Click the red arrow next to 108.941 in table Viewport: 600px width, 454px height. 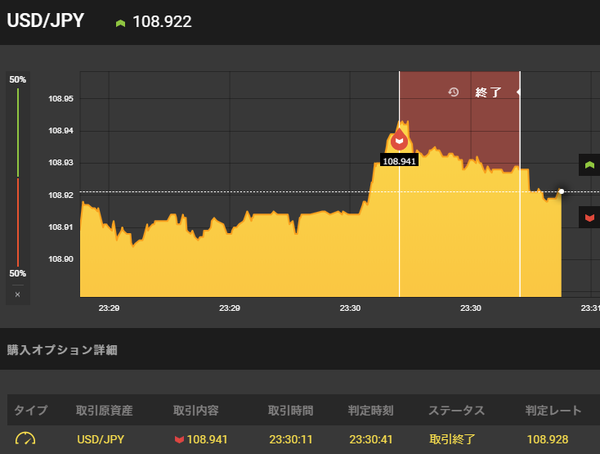179,439
